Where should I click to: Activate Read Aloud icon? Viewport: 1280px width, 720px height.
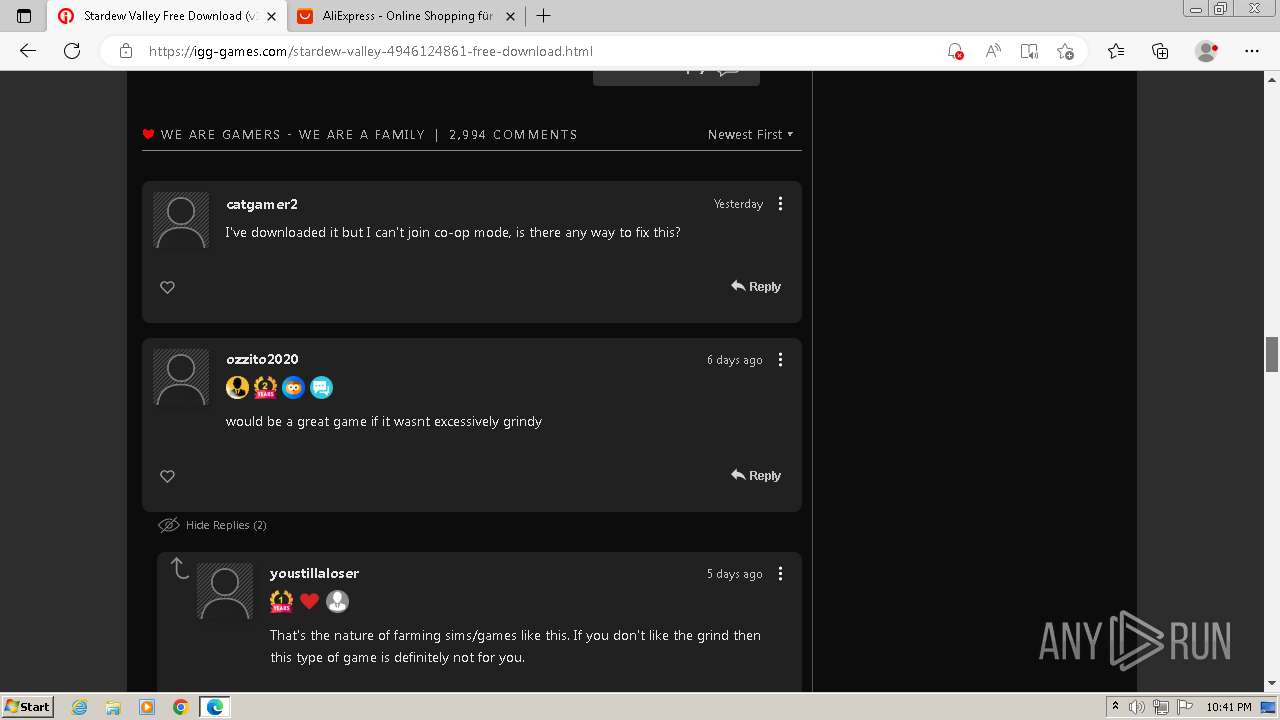pos(993,51)
